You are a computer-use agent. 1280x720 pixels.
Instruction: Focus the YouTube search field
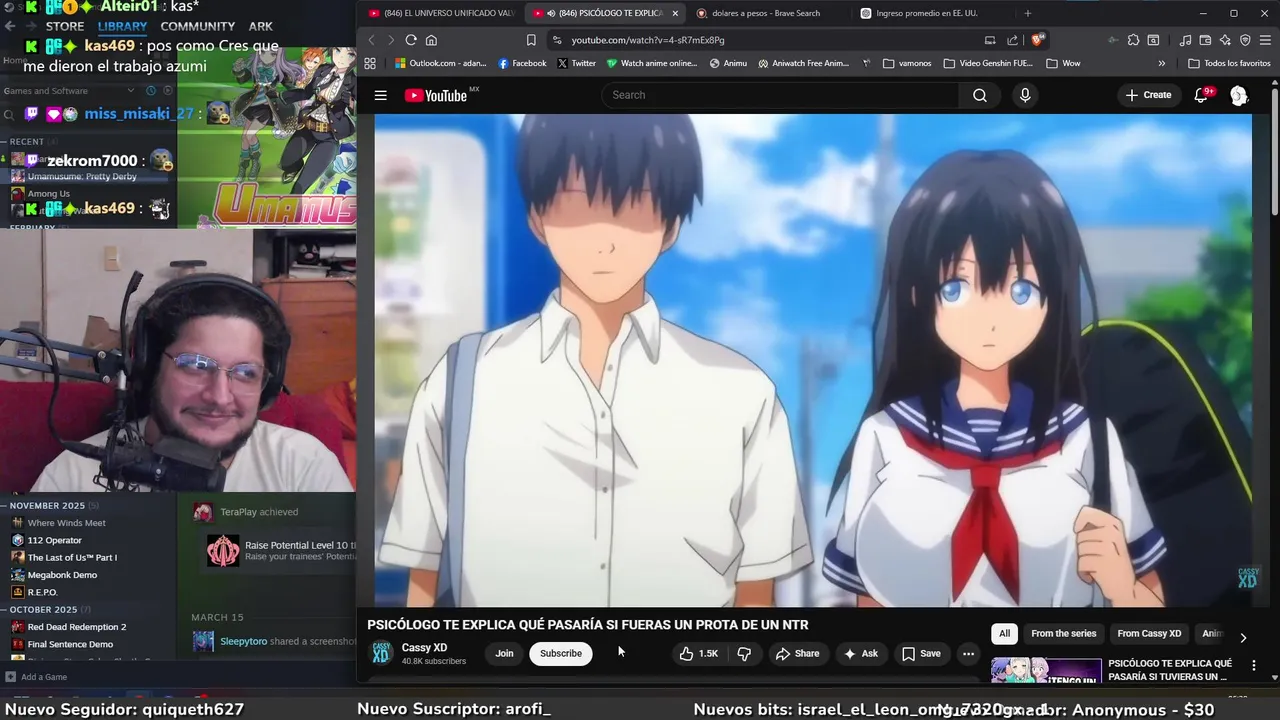tap(780, 95)
